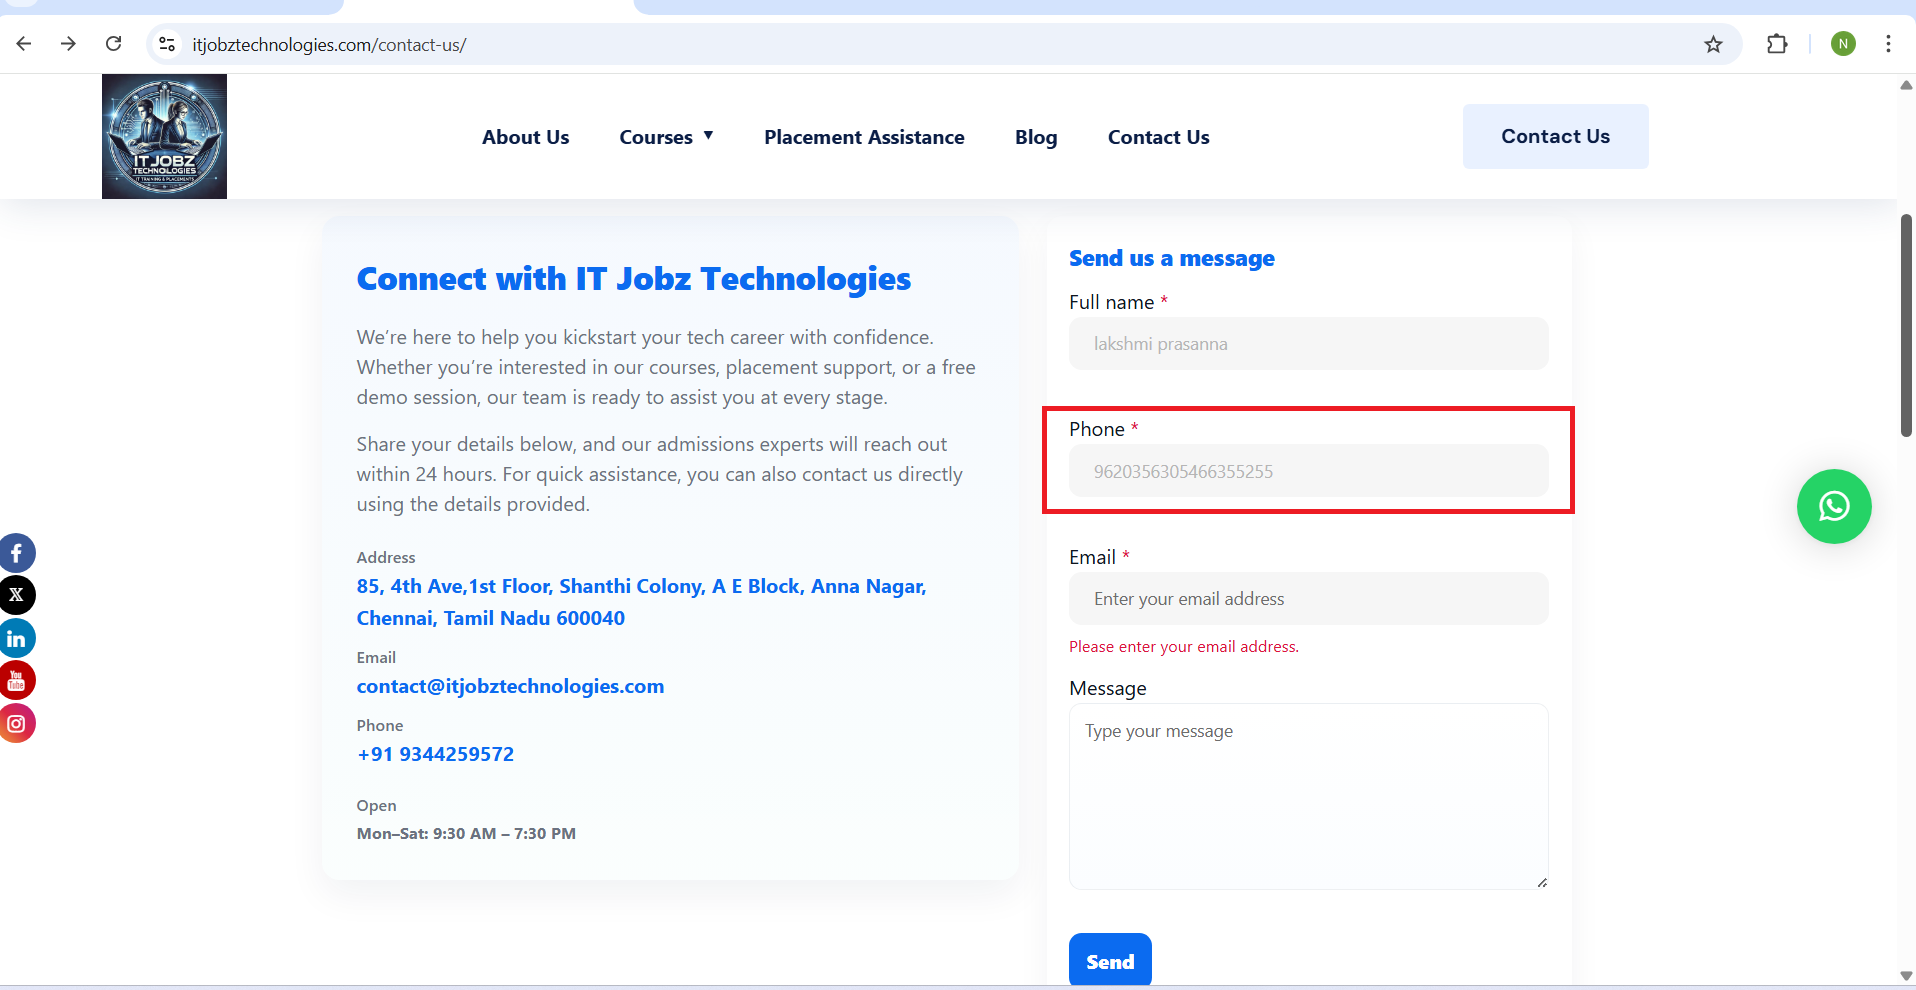Open Chrome three-dot menu
1916x990 pixels.
(1888, 44)
